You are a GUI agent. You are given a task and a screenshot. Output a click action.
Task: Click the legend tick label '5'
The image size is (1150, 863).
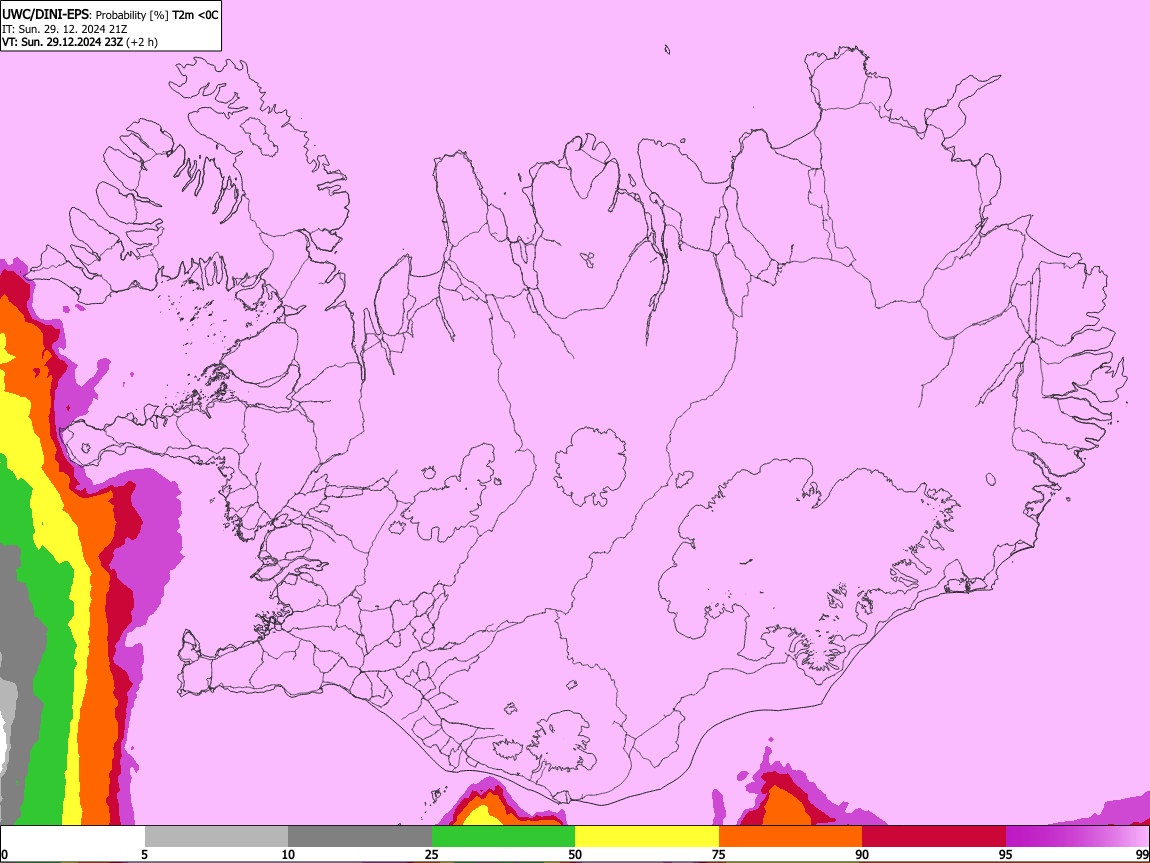coord(144,855)
